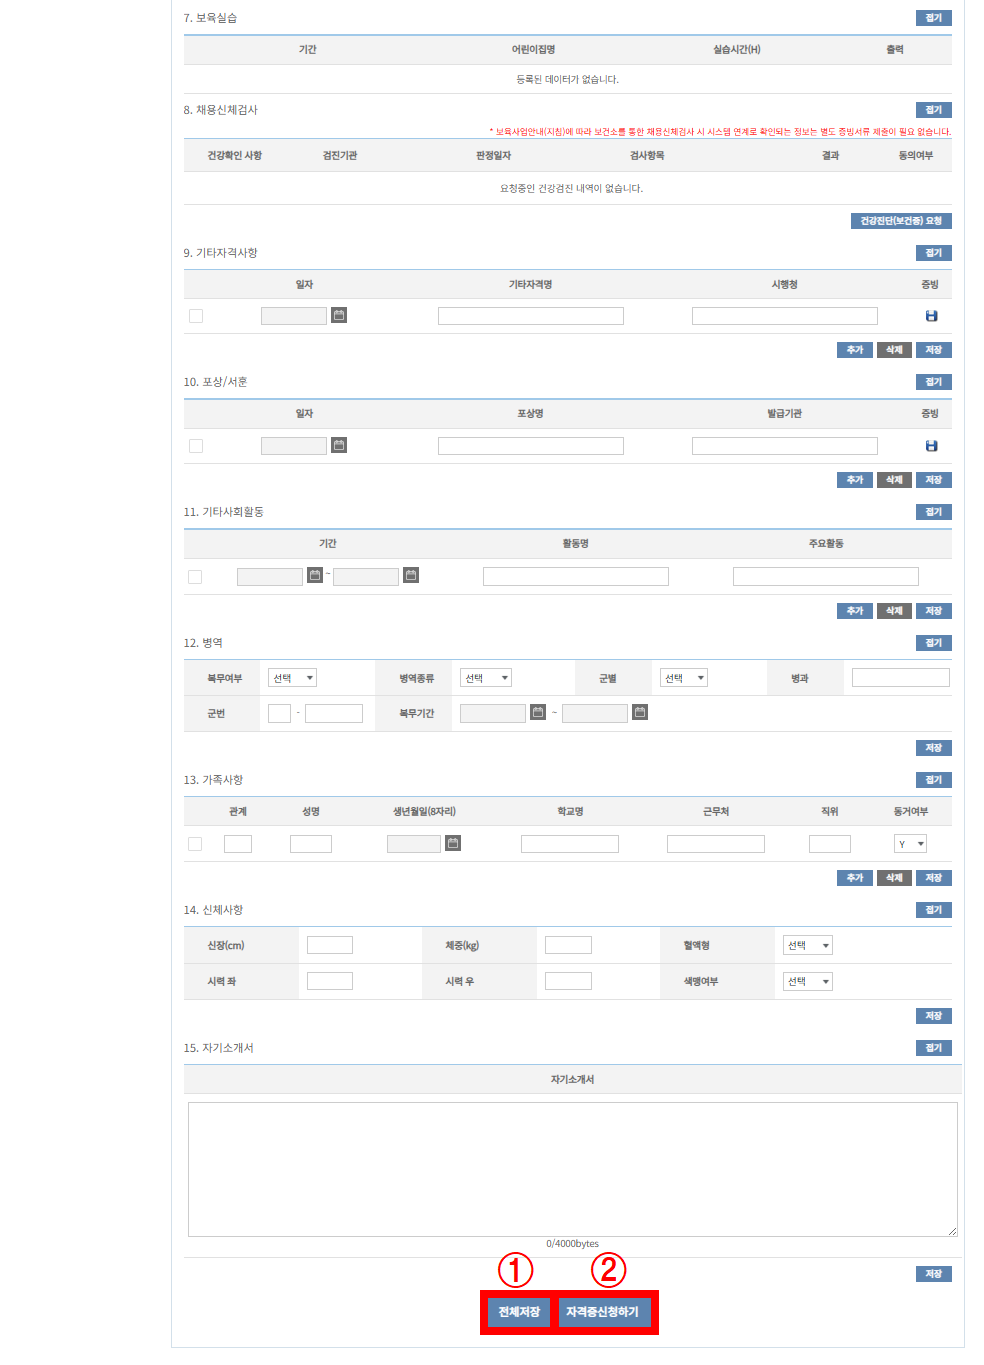Click the 체중(kg) input field
The image size is (984, 1365).
point(568,945)
